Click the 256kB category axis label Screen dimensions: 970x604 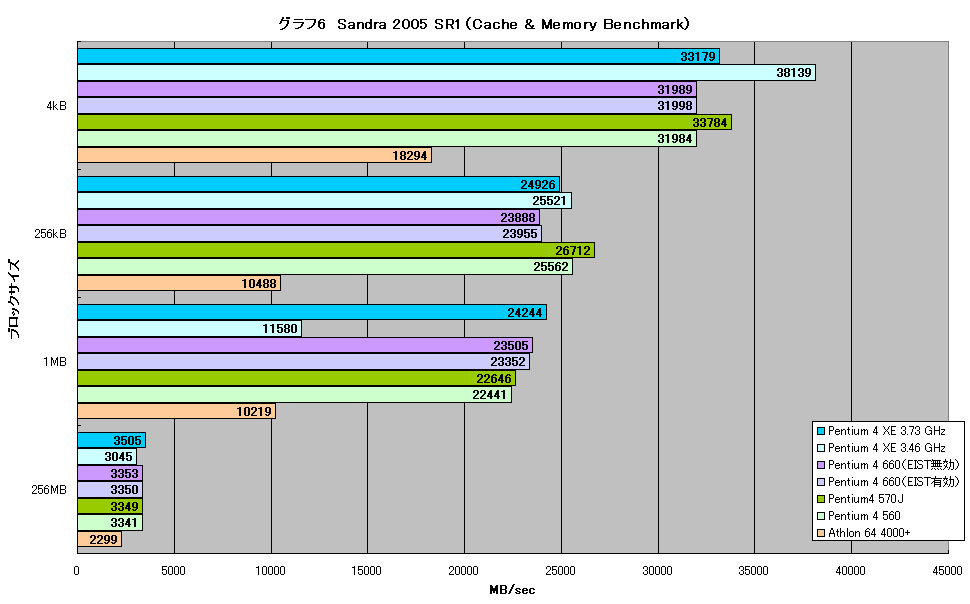point(51,234)
